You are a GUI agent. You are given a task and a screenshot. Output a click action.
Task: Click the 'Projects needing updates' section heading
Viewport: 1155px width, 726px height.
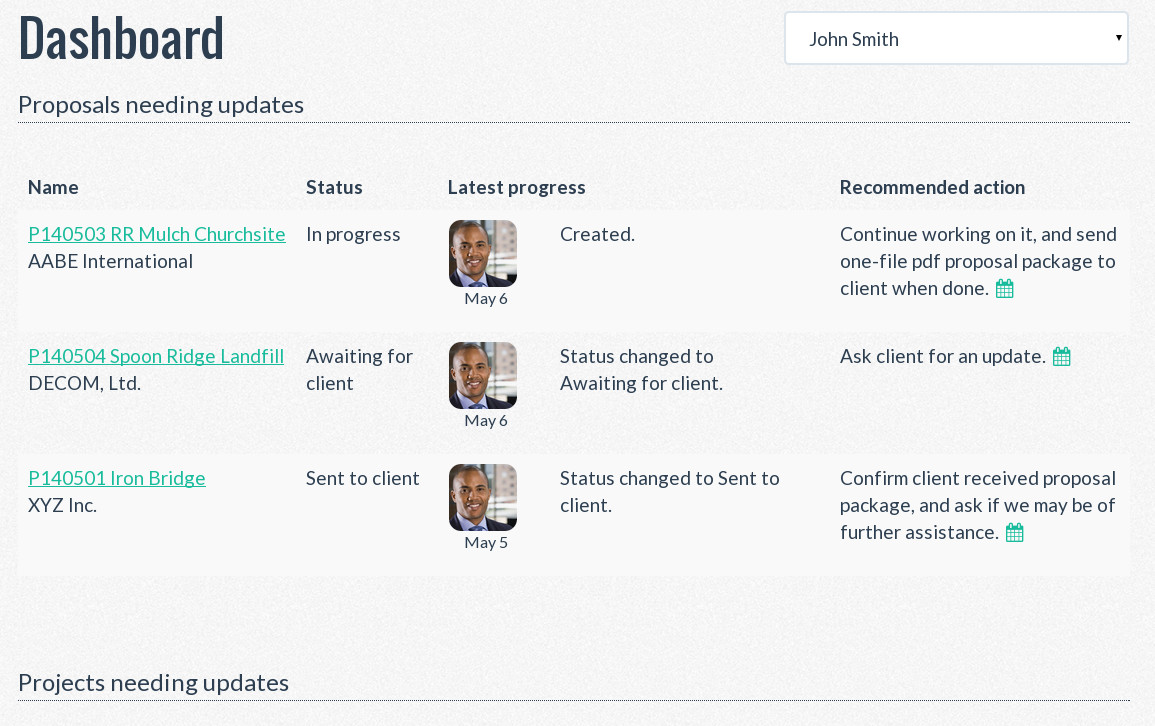(154, 683)
